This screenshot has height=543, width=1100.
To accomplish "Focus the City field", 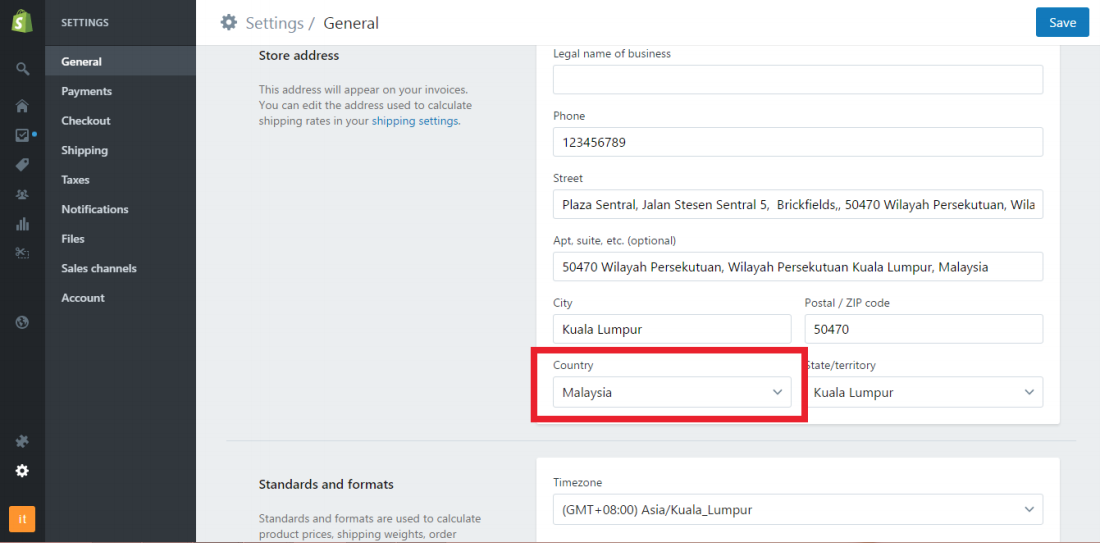I will [x=672, y=329].
